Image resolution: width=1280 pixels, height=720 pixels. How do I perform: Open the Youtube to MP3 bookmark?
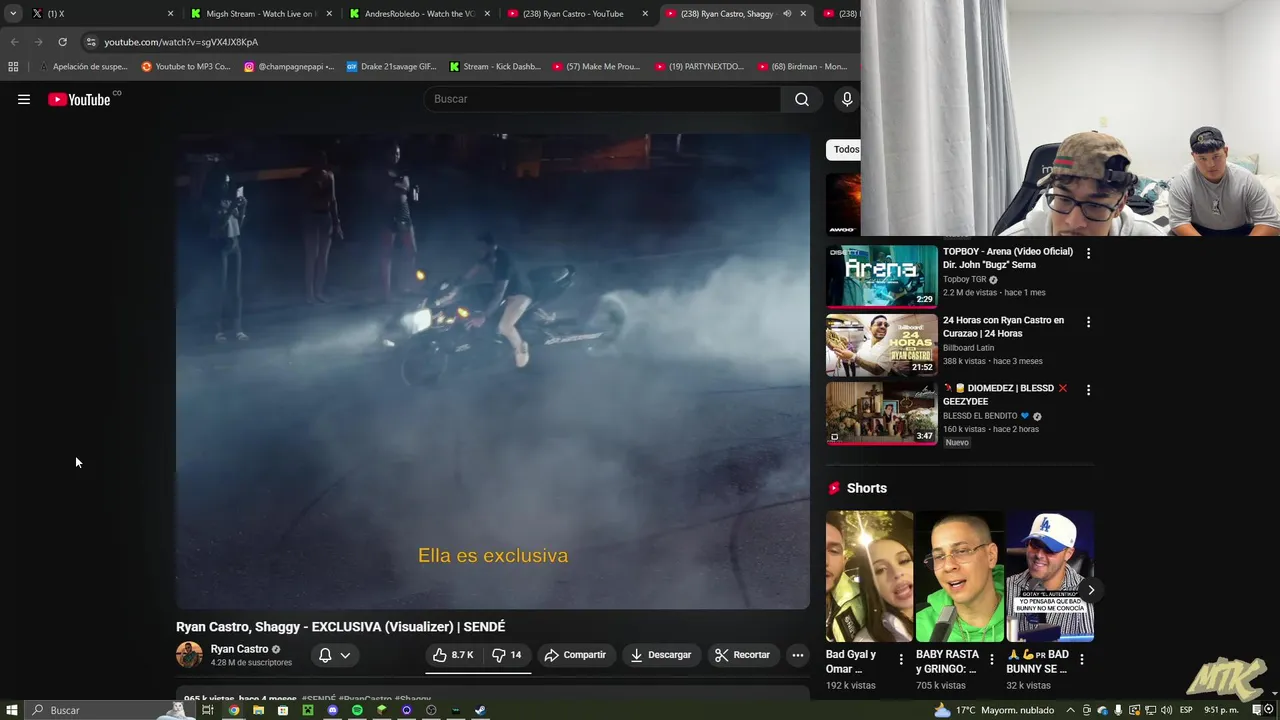click(x=186, y=67)
